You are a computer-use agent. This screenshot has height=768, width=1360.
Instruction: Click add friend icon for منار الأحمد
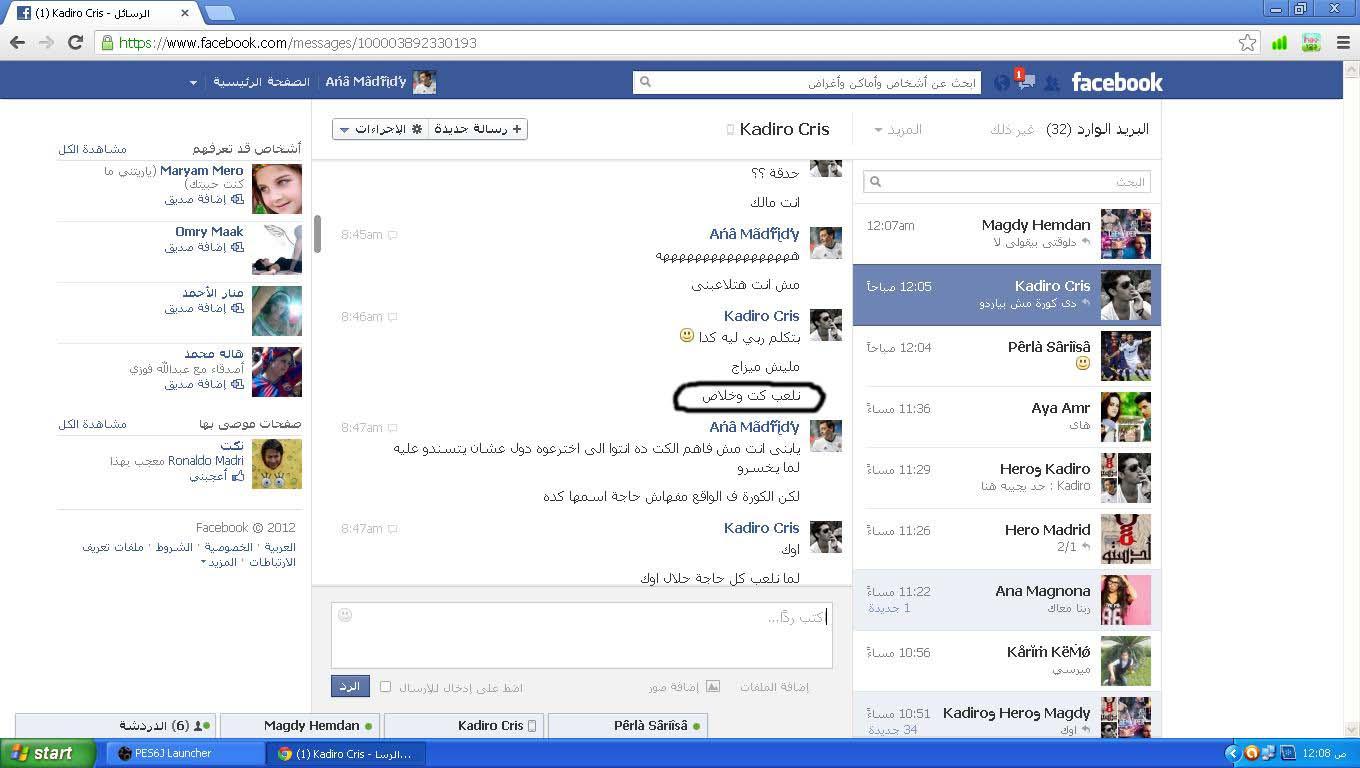[x=238, y=308]
